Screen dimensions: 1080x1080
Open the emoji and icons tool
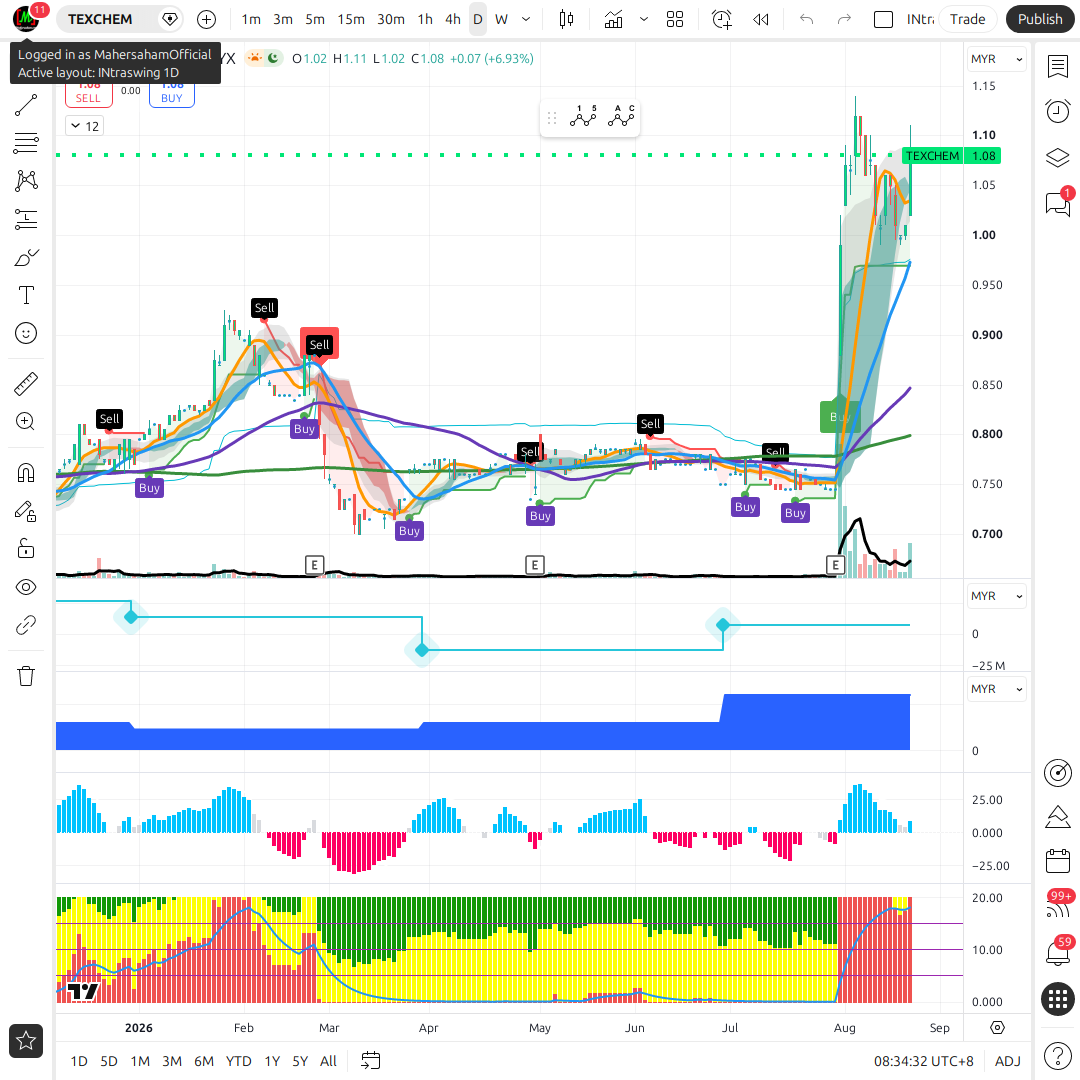click(x=26, y=333)
